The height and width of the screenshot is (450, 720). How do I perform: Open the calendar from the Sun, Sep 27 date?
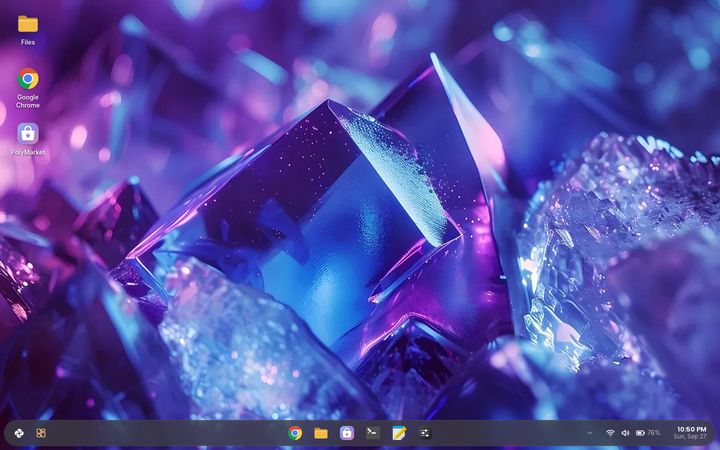[x=690, y=437]
